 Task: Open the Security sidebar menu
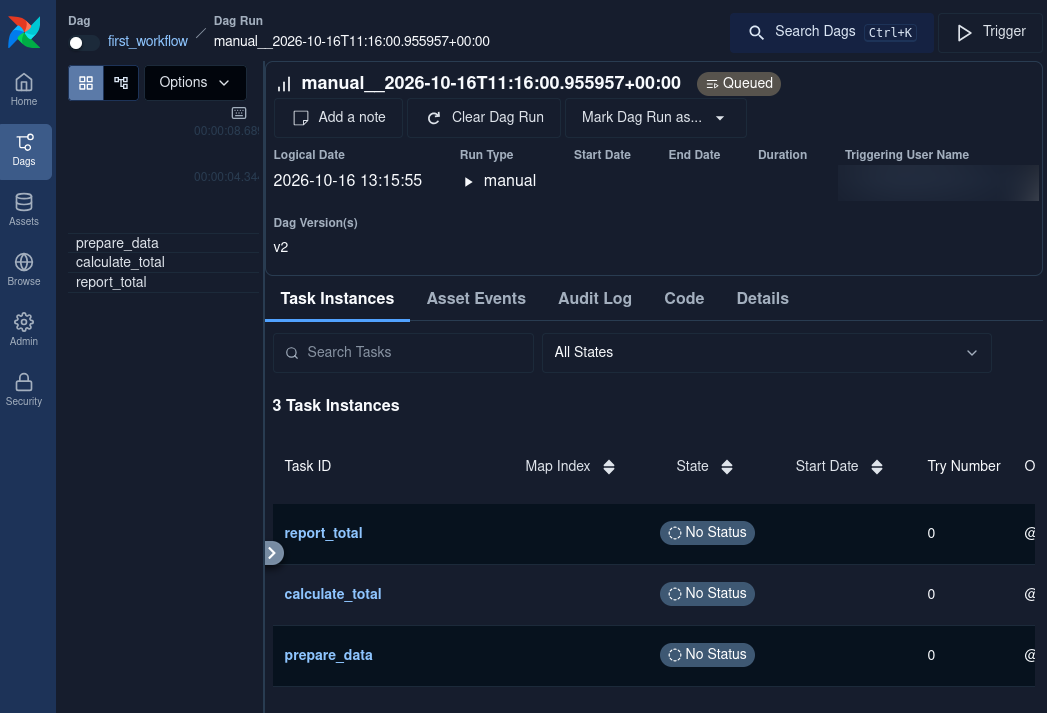click(24, 391)
